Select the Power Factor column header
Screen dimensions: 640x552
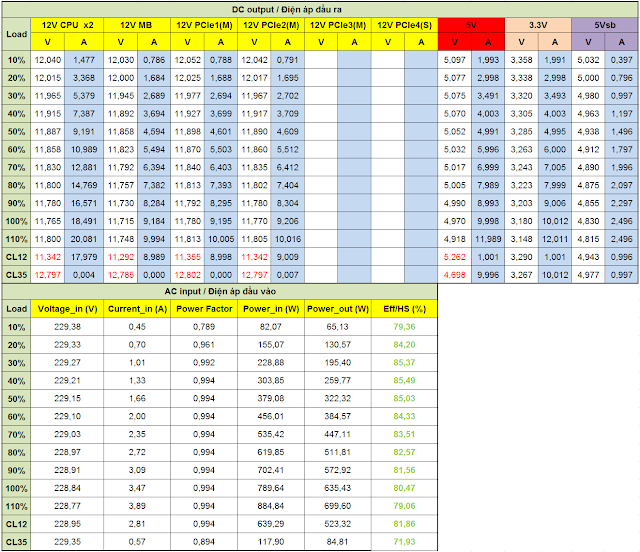coord(204,309)
